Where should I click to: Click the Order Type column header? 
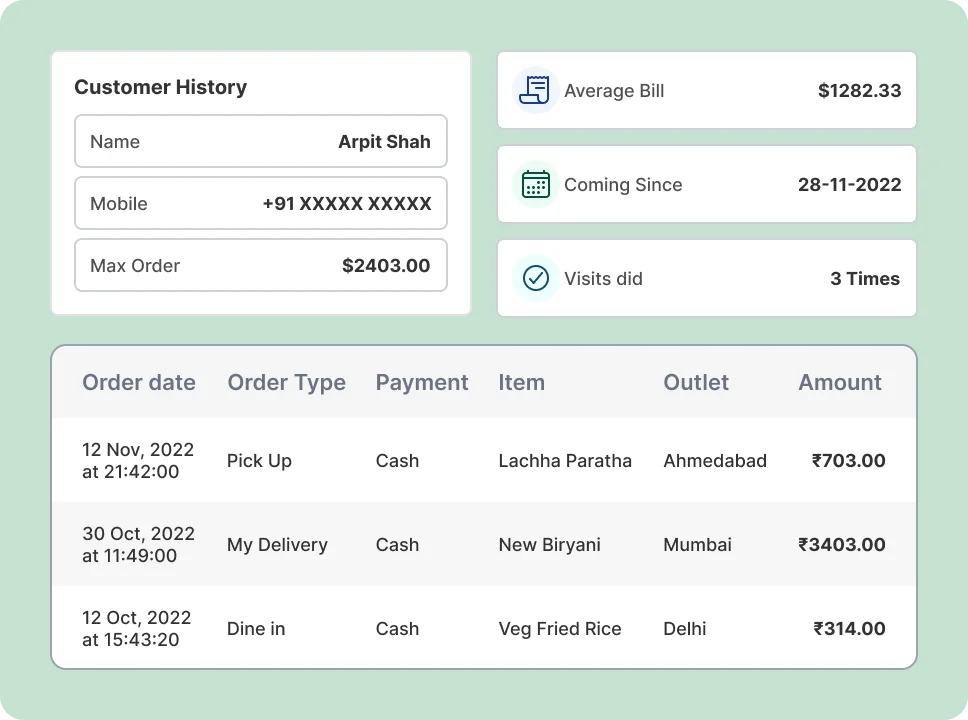point(286,382)
